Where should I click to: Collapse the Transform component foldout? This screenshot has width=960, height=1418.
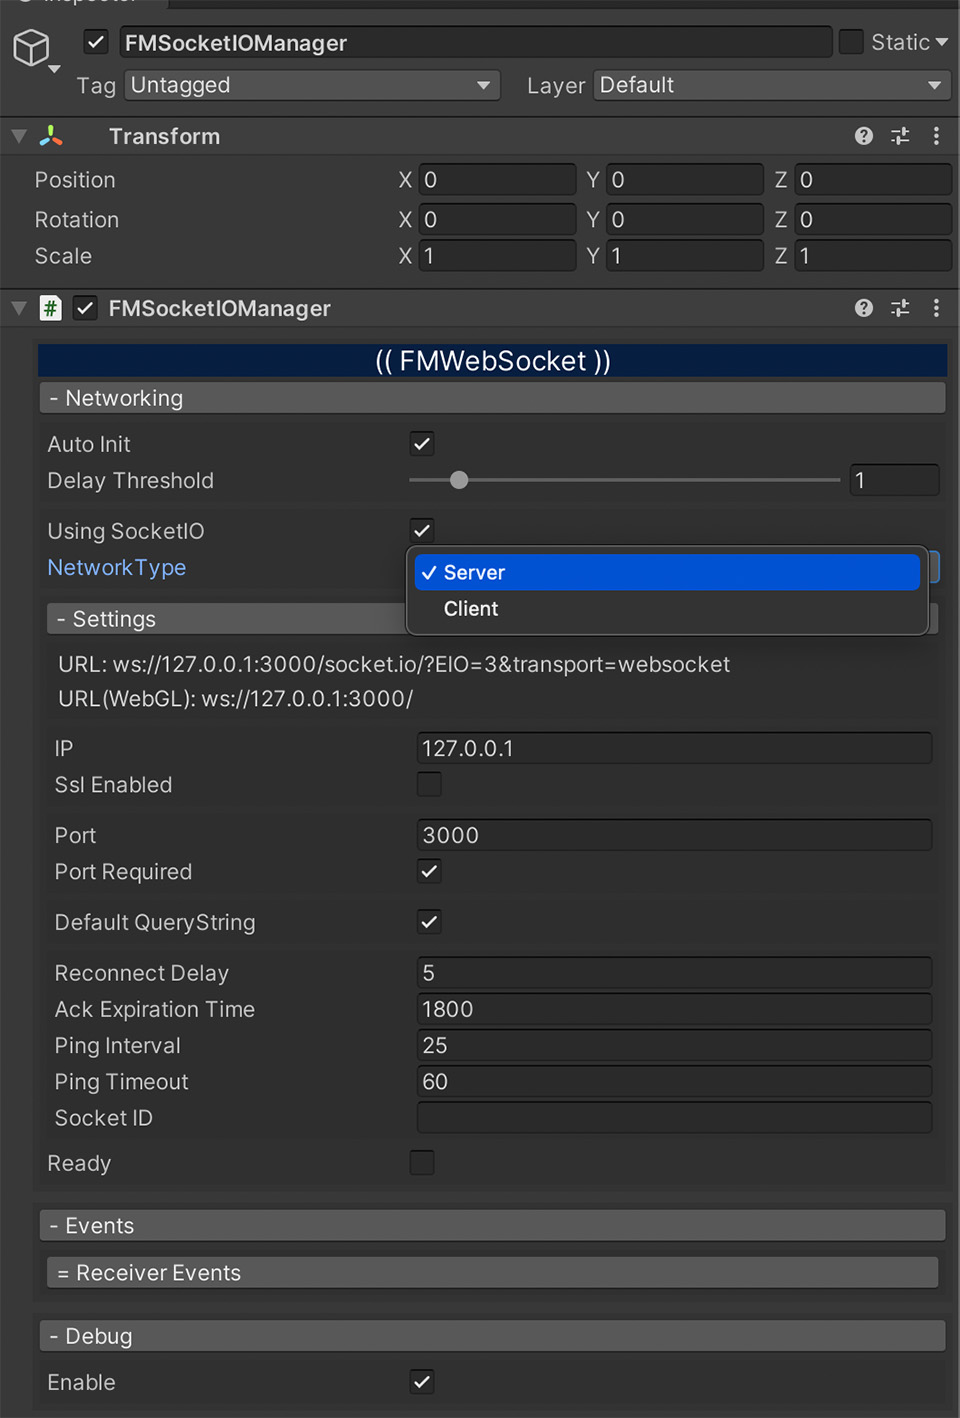pyautogui.click(x=19, y=136)
